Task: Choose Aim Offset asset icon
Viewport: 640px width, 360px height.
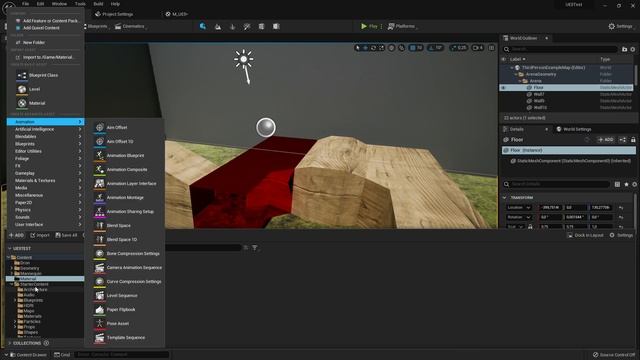Action: (99, 127)
